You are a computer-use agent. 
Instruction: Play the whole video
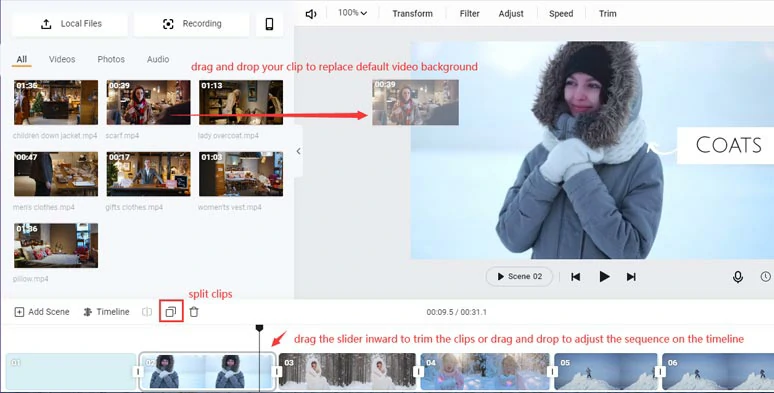tap(604, 277)
